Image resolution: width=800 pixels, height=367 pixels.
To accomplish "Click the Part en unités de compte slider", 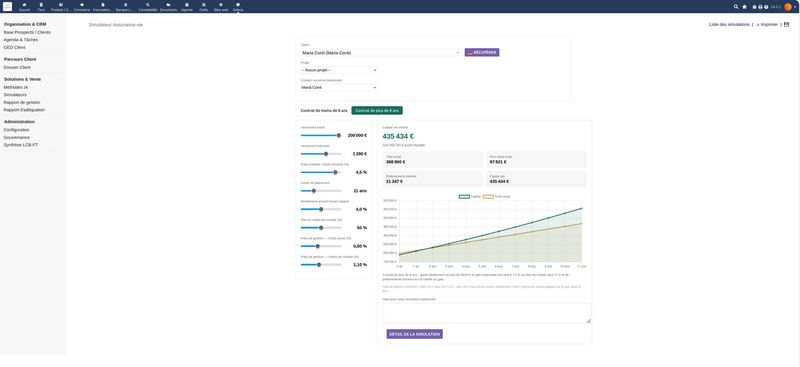I will pos(321,228).
